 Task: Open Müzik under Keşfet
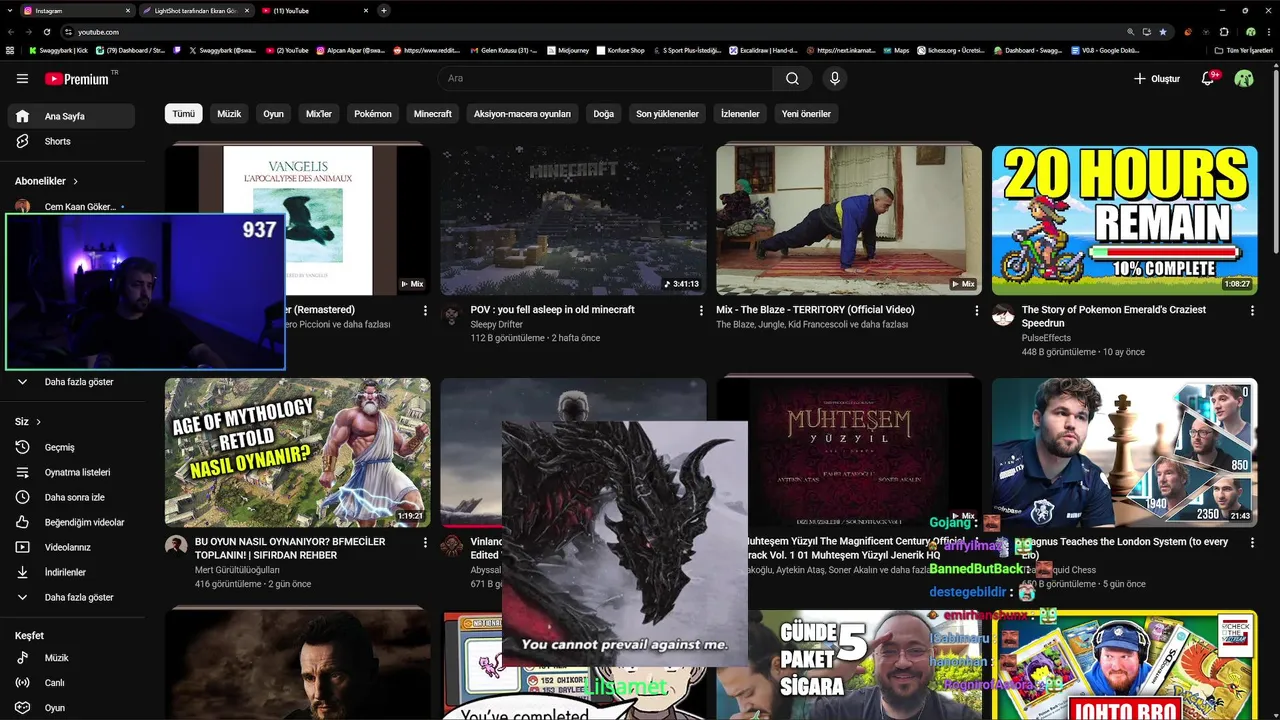[71, 658]
